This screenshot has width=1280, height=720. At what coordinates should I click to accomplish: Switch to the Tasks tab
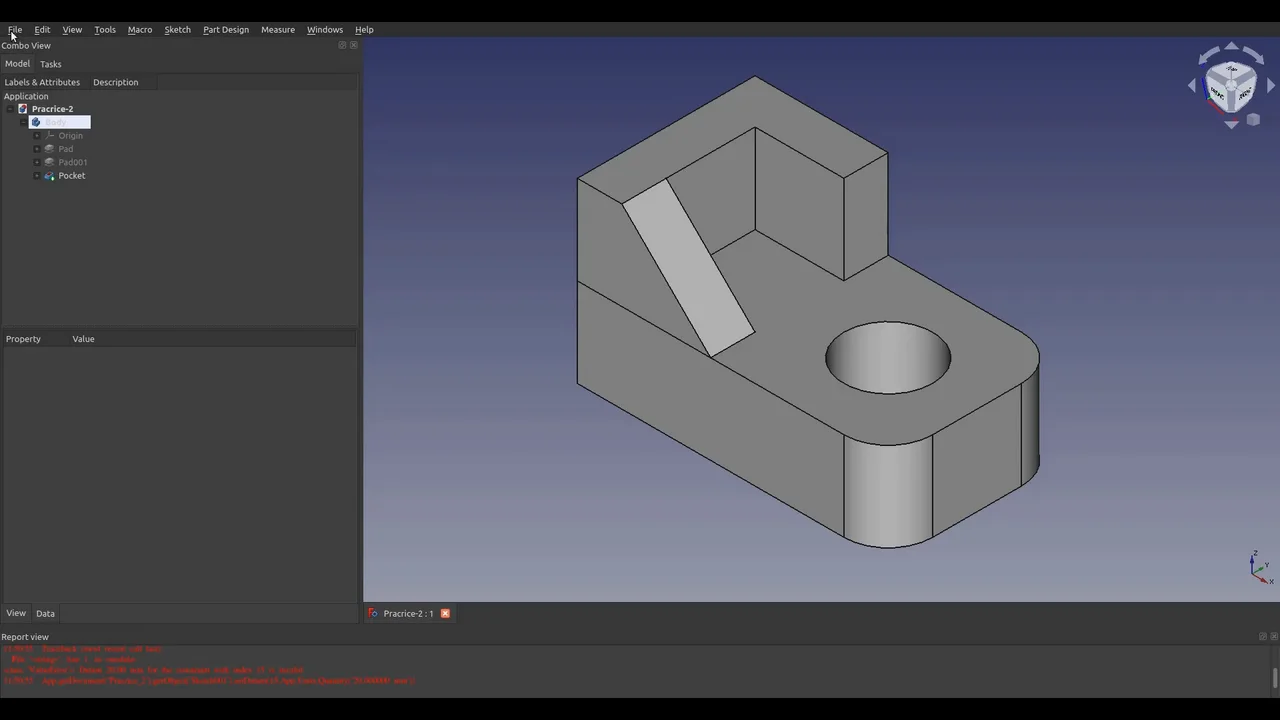click(x=50, y=64)
